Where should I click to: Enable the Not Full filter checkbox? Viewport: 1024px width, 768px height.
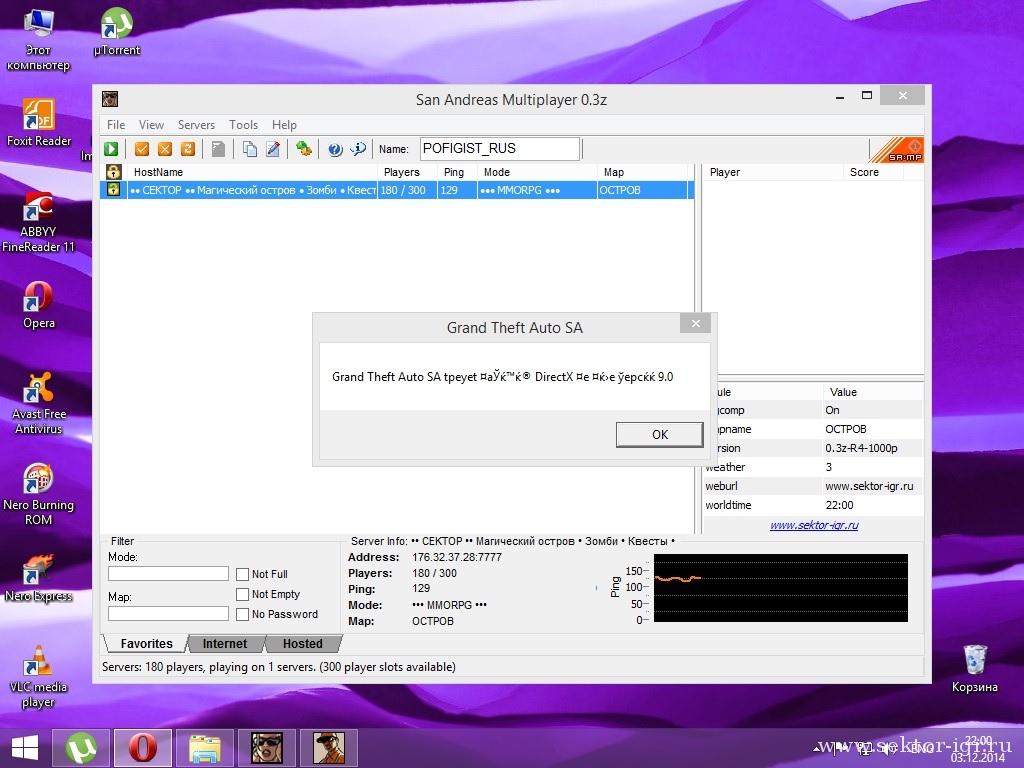point(242,574)
